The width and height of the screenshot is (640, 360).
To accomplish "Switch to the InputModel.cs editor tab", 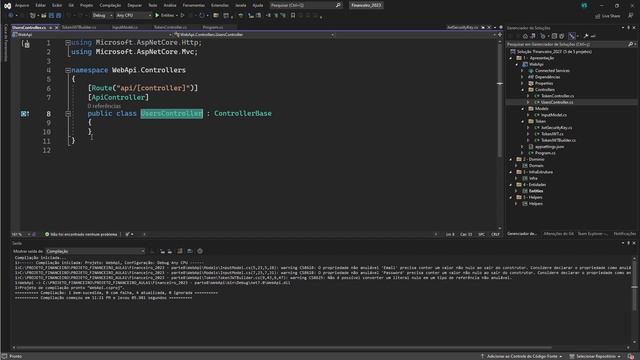I will pyautogui.click(x=124, y=27).
